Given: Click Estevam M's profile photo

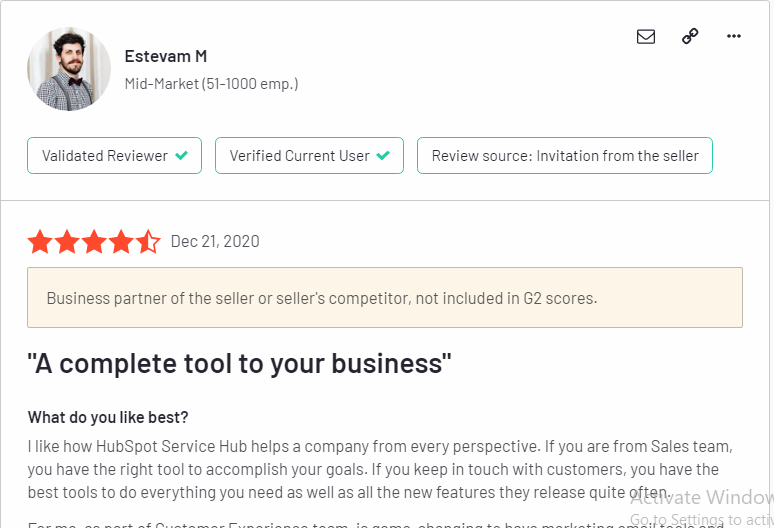Looking at the screenshot, I should tap(69, 69).
